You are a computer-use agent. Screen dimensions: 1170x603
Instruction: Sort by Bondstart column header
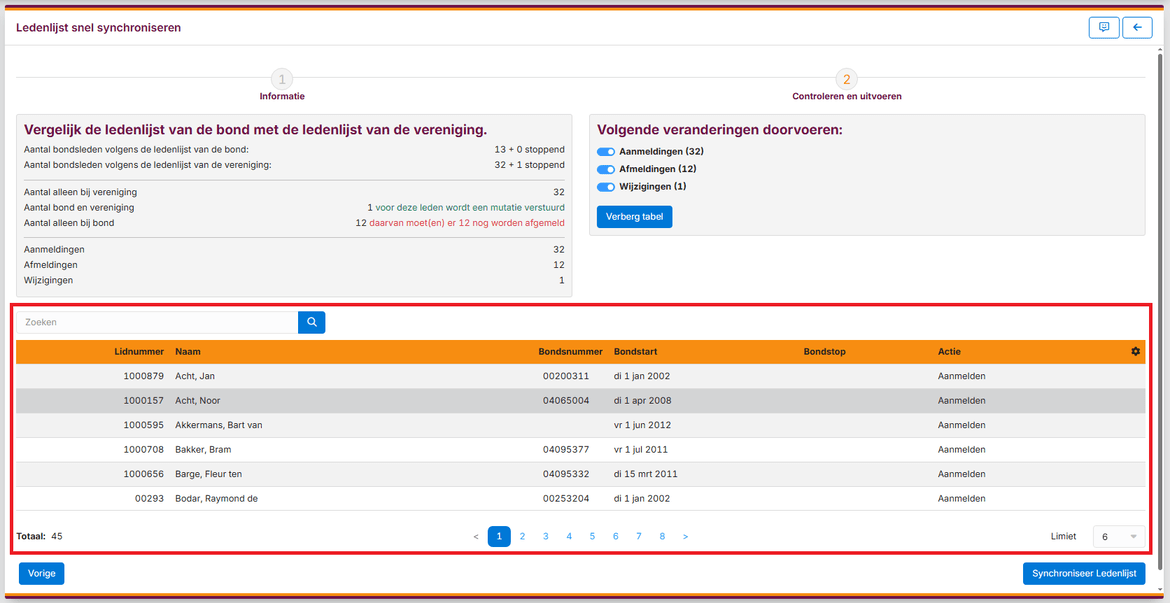pyautogui.click(x=635, y=352)
